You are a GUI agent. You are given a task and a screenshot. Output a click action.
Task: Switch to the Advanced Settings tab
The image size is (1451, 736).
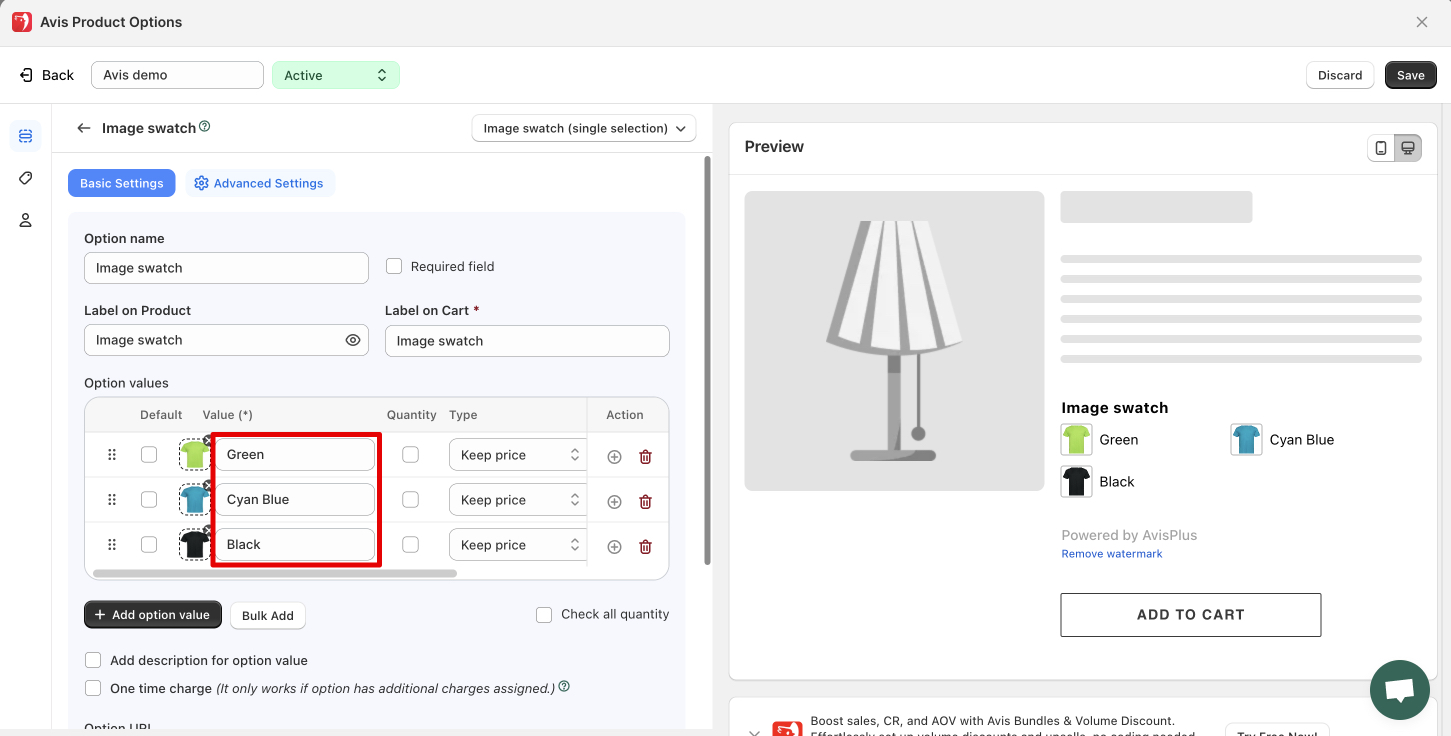click(x=259, y=183)
